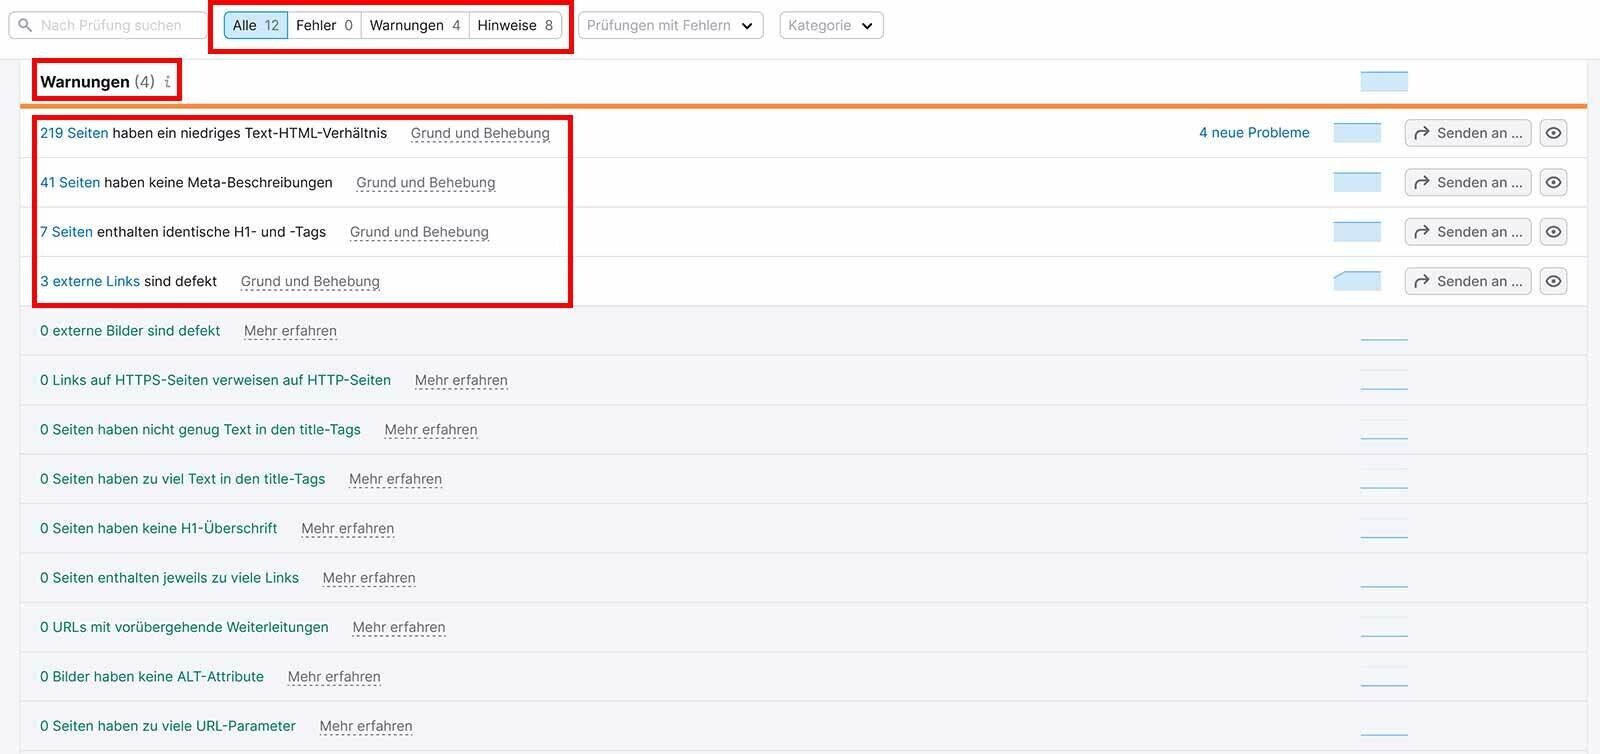1600x754 pixels.
Task: Open '41 Seiten' without meta descriptions link
Action: coord(70,182)
